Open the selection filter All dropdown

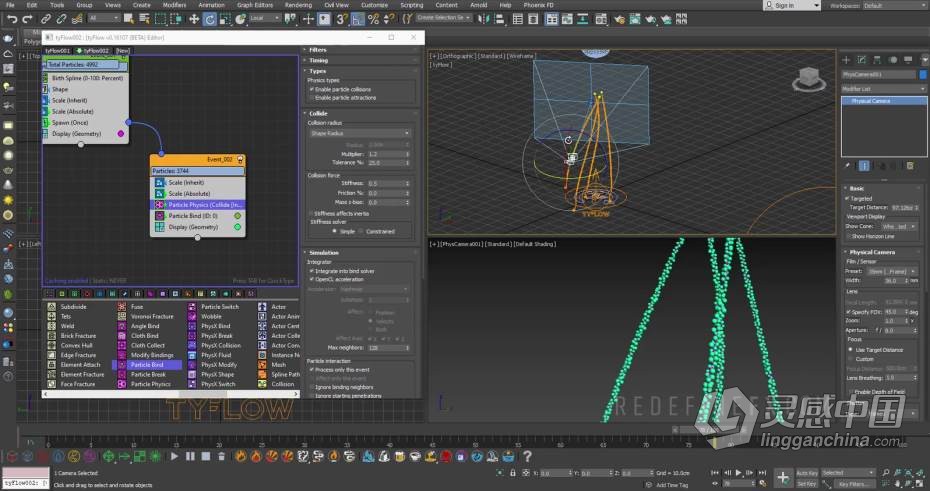point(102,19)
